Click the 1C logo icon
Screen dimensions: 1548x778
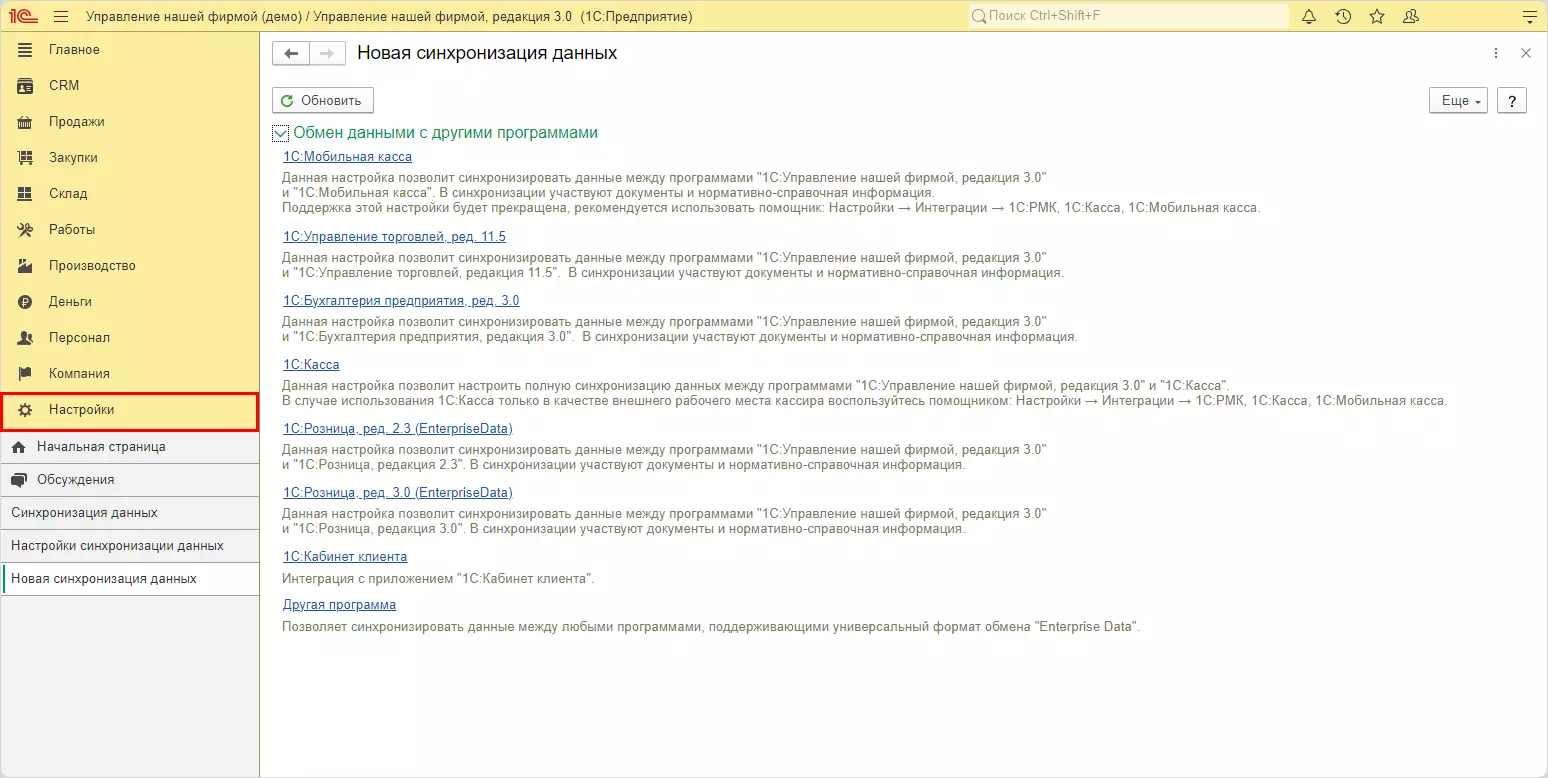[x=23, y=16]
